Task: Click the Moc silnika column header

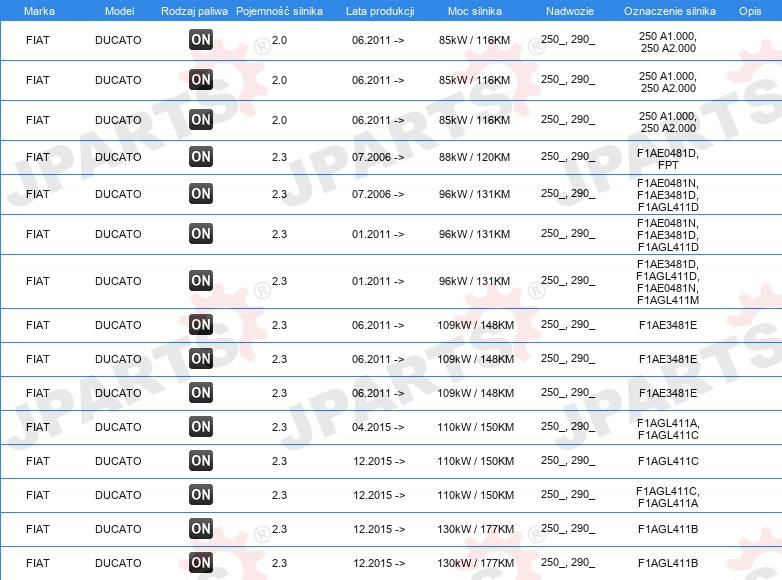Action: tap(475, 11)
